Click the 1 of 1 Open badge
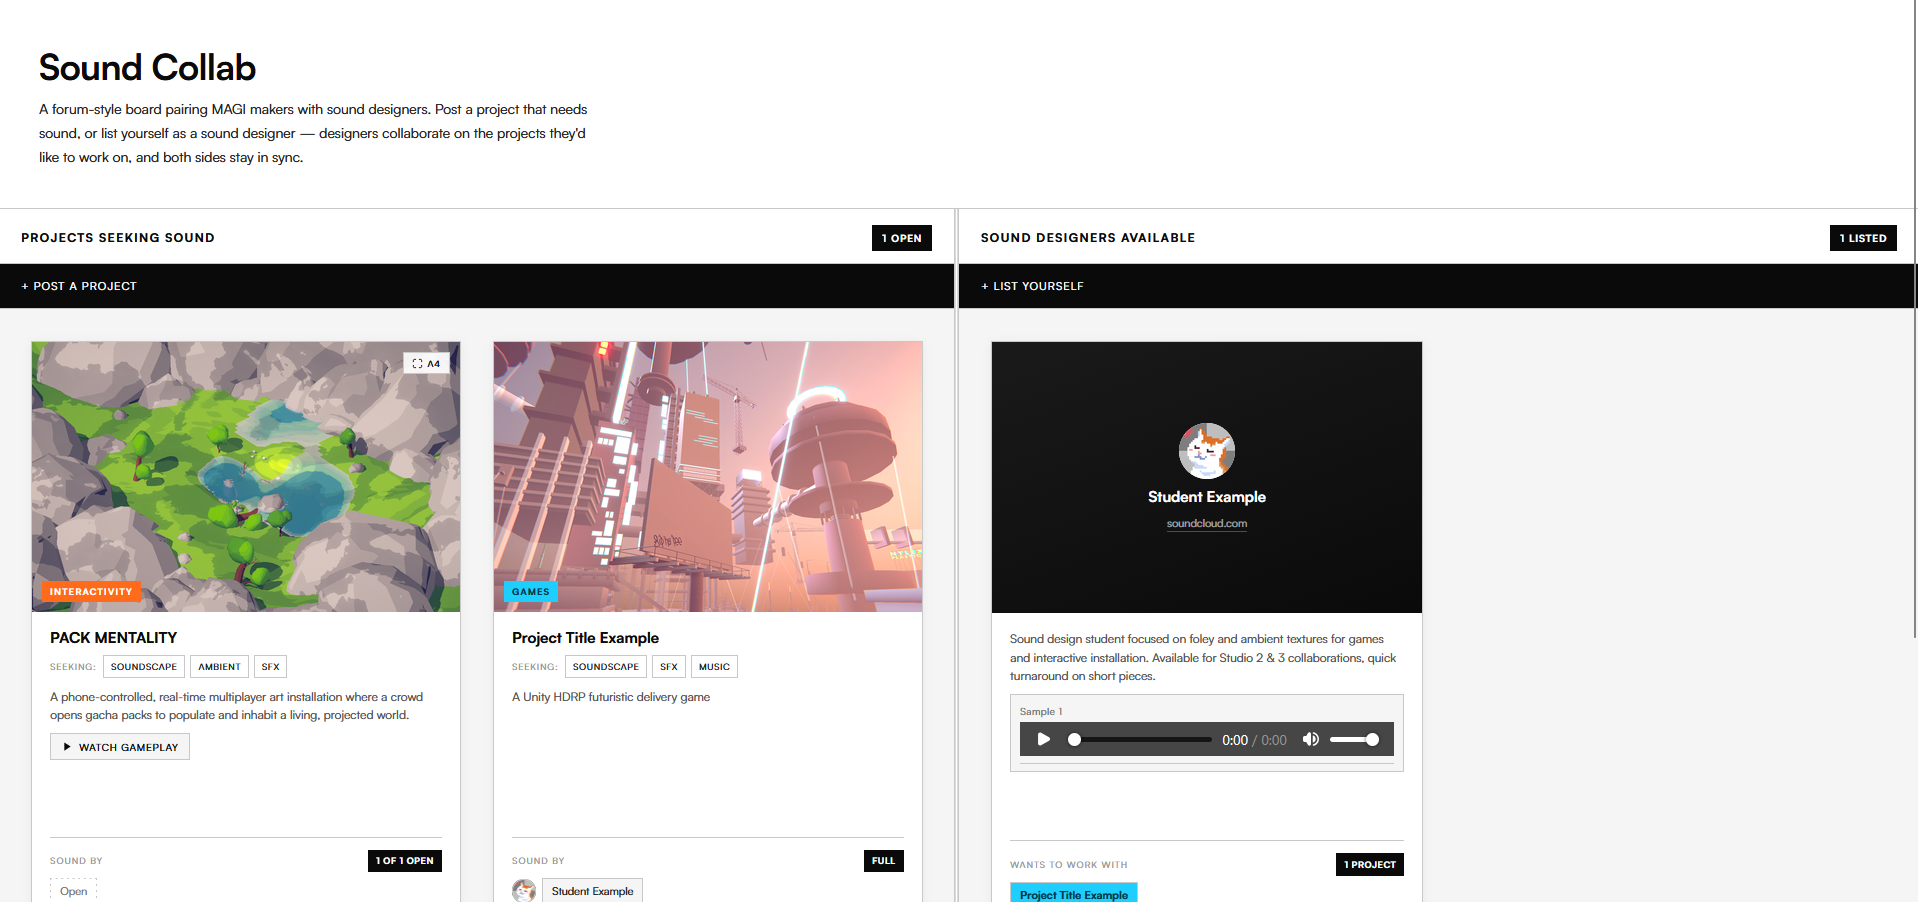Image resolution: width=1918 pixels, height=902 pixels. click(x=405, y=861)
